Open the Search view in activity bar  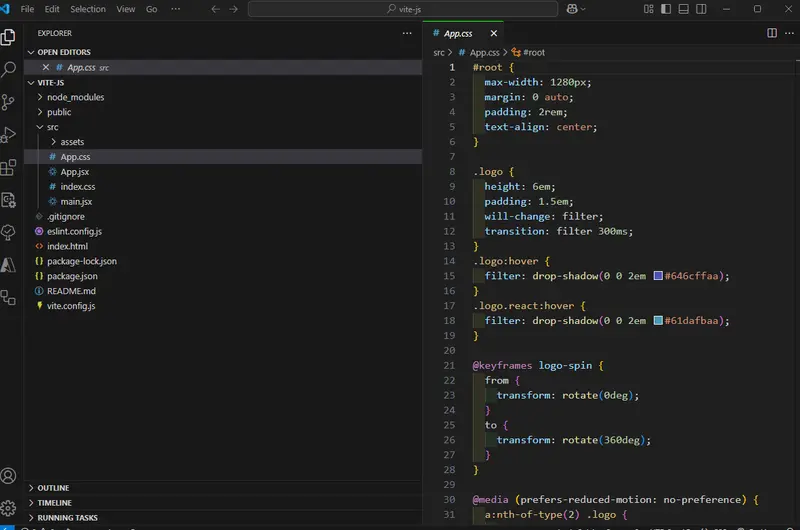[9, 70]
